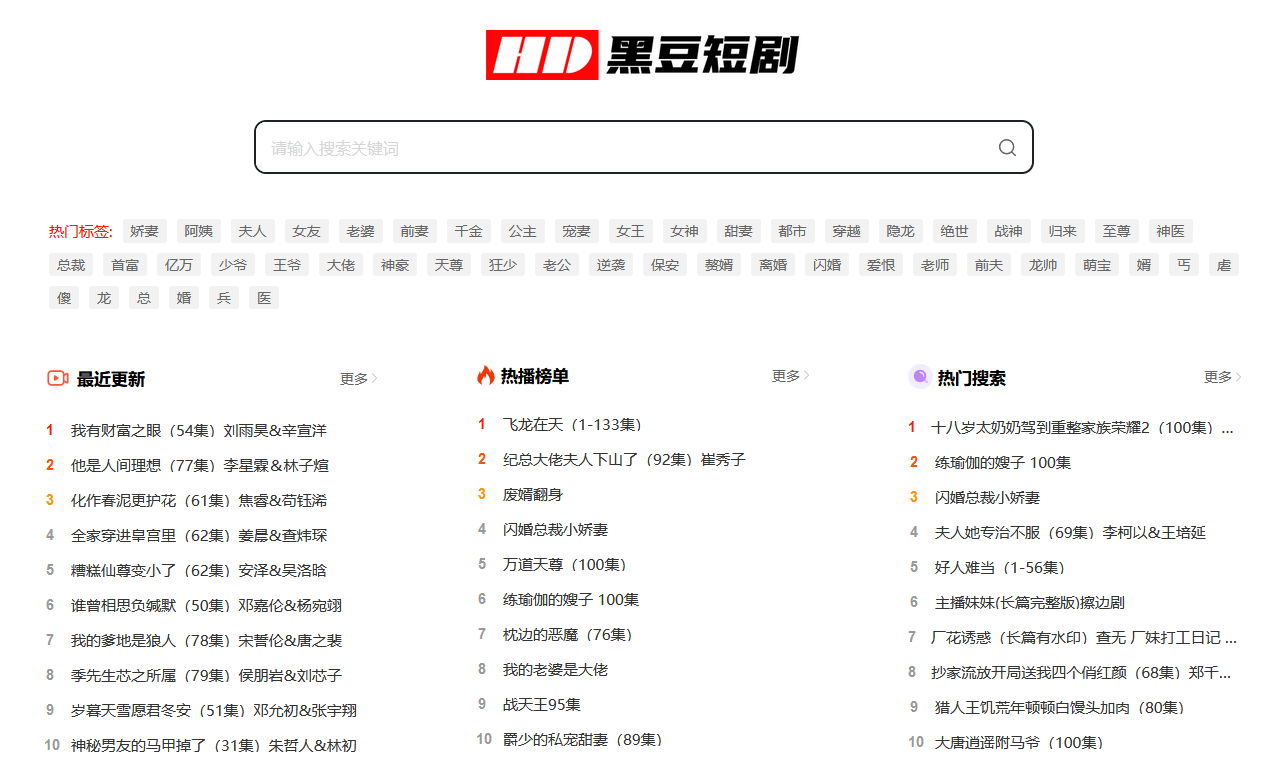Select the 萌宝 tag
Image resolution: width=1288 pixels, height=781 pixels.
1097,265
